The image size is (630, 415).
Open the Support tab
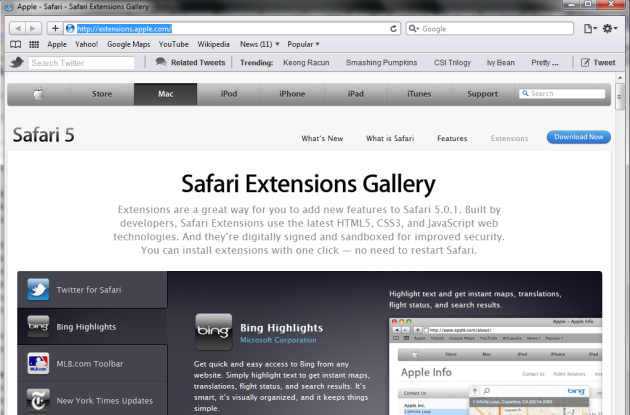(x=483, y=94)
